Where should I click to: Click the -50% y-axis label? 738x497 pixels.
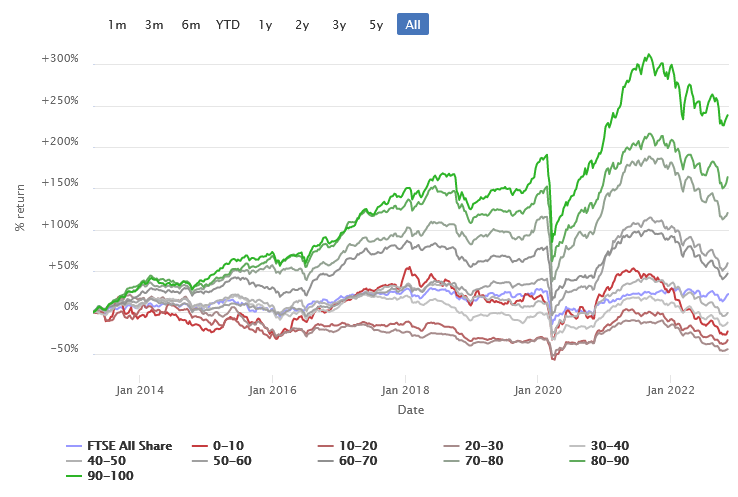(x=64, y=349)
